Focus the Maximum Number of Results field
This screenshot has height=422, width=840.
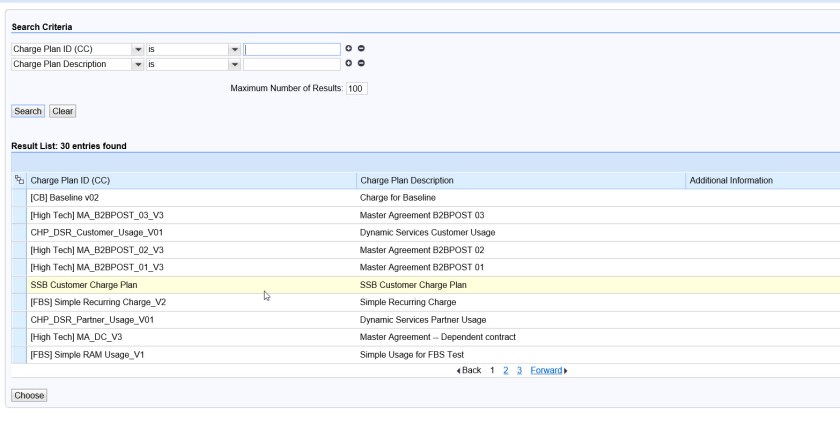(x=357, y=89)
